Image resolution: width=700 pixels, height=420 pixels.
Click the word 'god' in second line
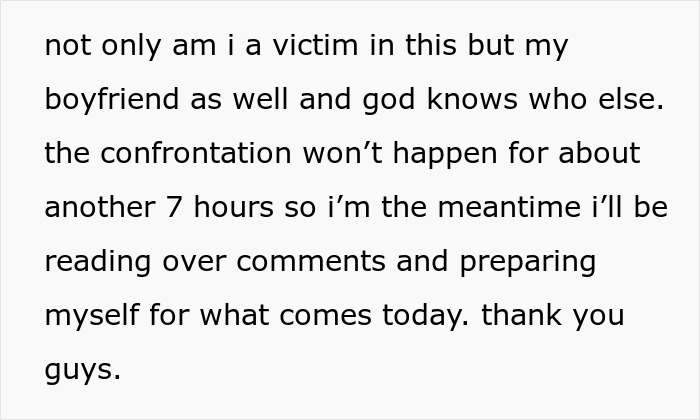pyautogui.click(x=389, y=99)
